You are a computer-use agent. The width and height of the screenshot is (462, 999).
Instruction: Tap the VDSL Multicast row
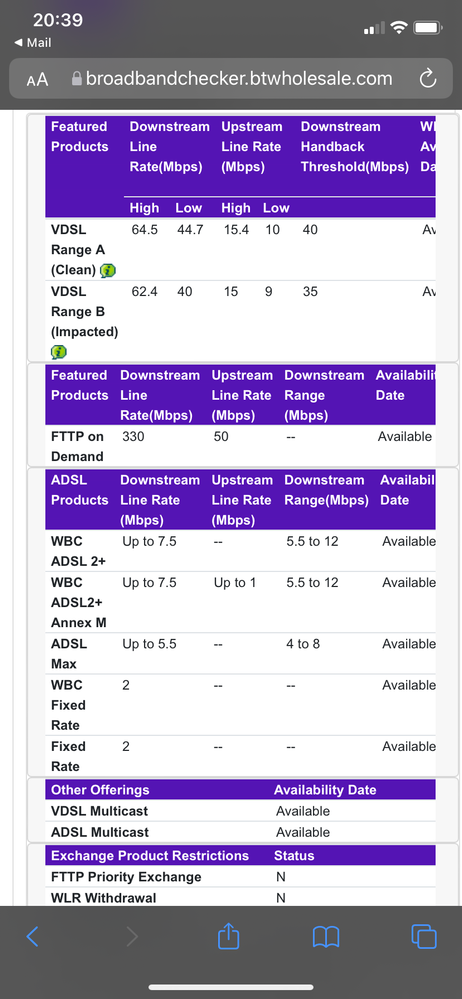point(240,811)
